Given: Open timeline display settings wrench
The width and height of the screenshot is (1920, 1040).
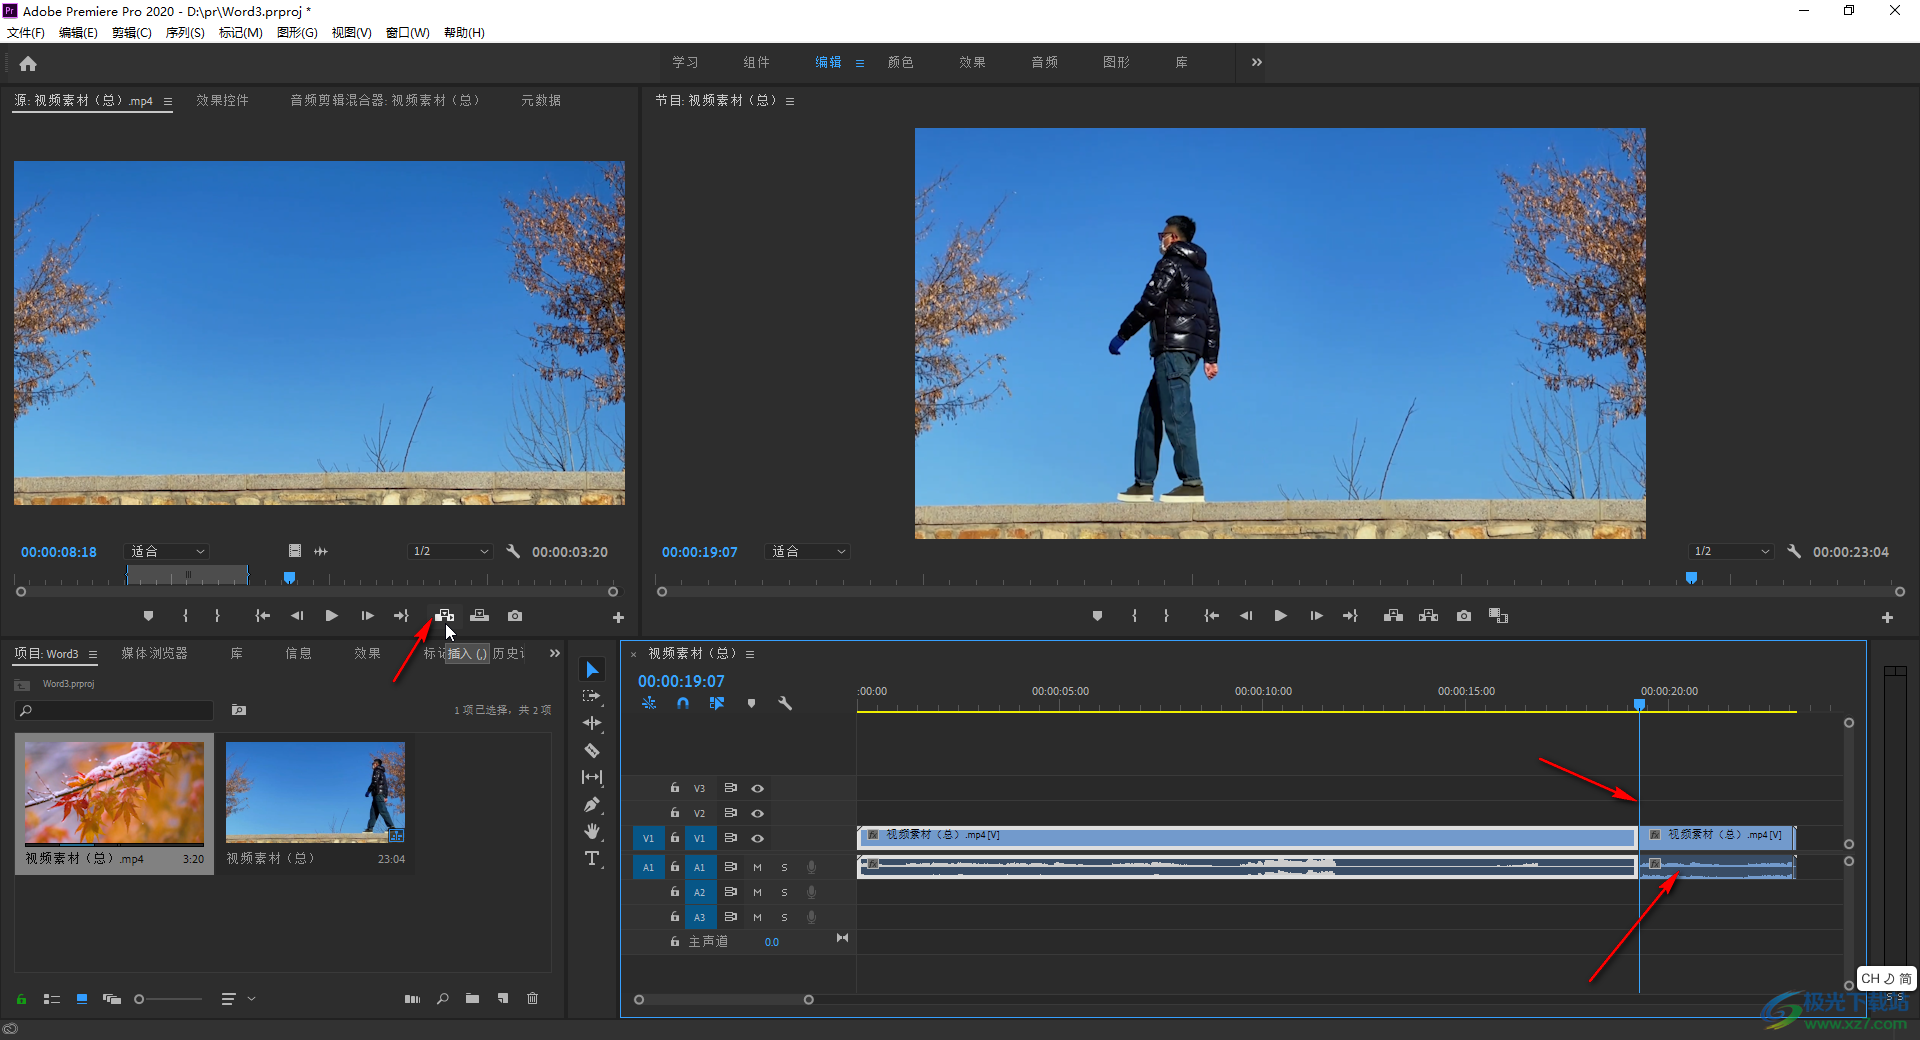Looking at the screenshot, I should tap(785, 703).
